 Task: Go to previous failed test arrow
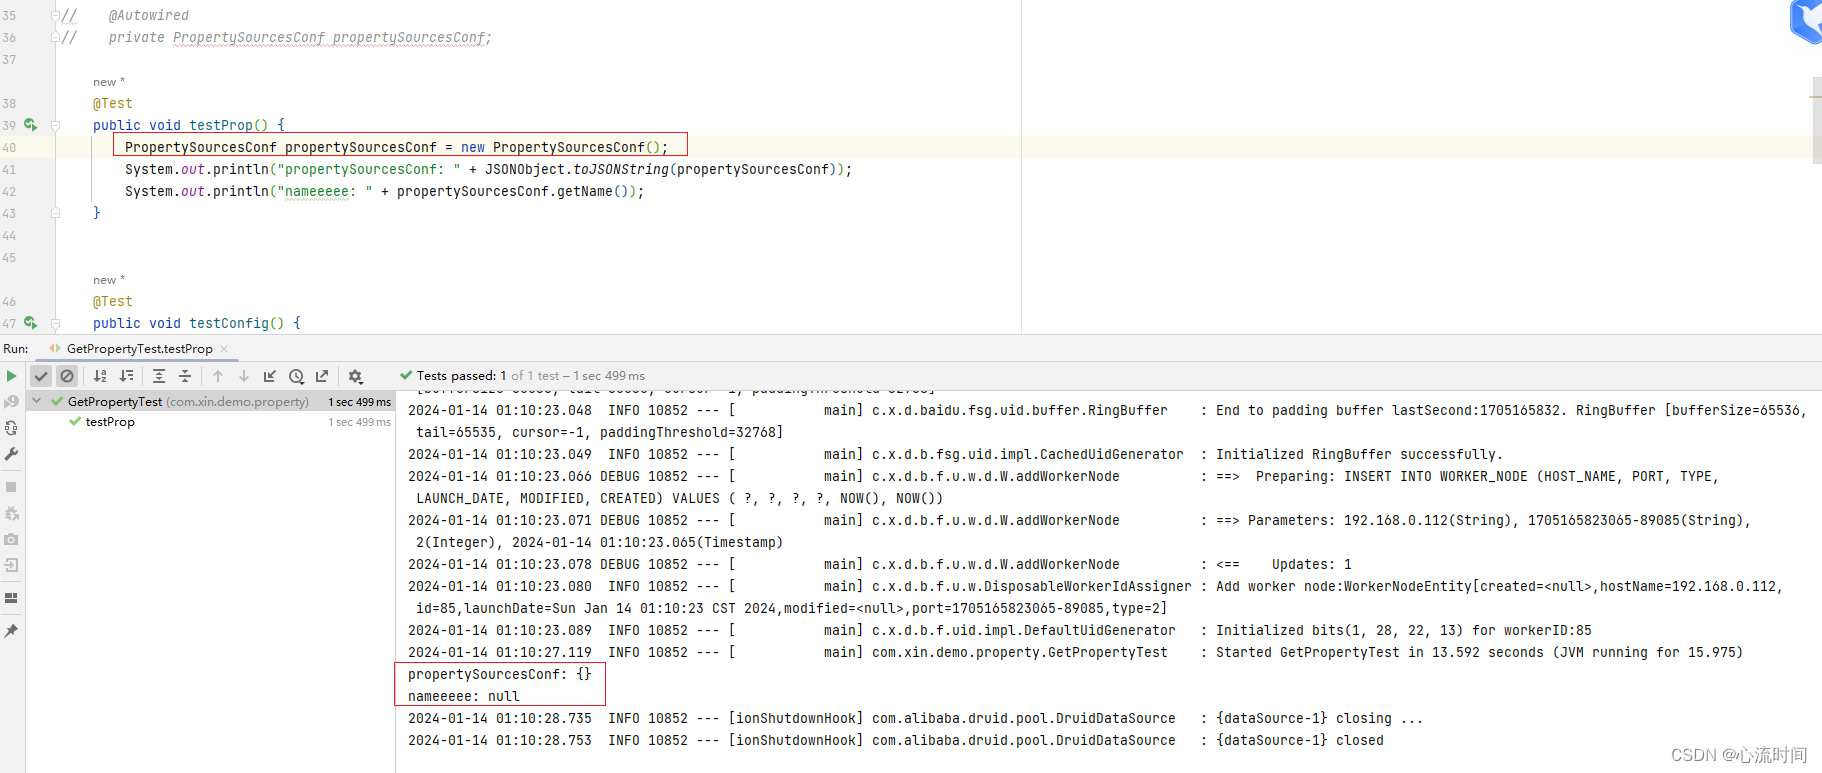[x=218, y=376]
